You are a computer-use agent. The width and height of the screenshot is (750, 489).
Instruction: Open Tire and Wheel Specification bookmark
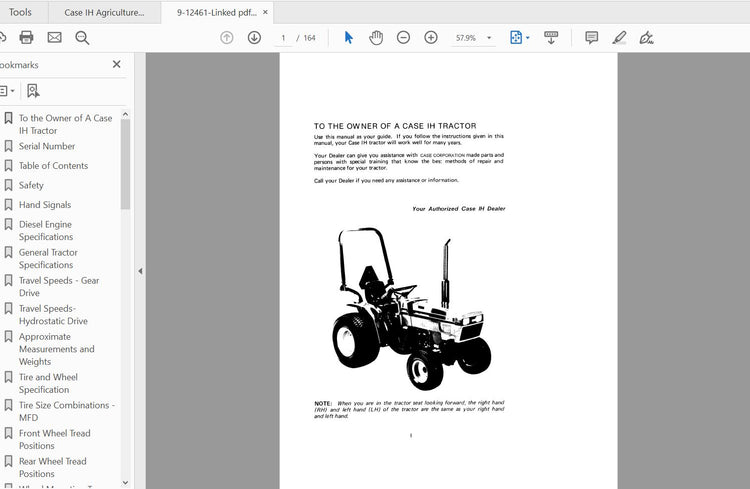(48, 383)
